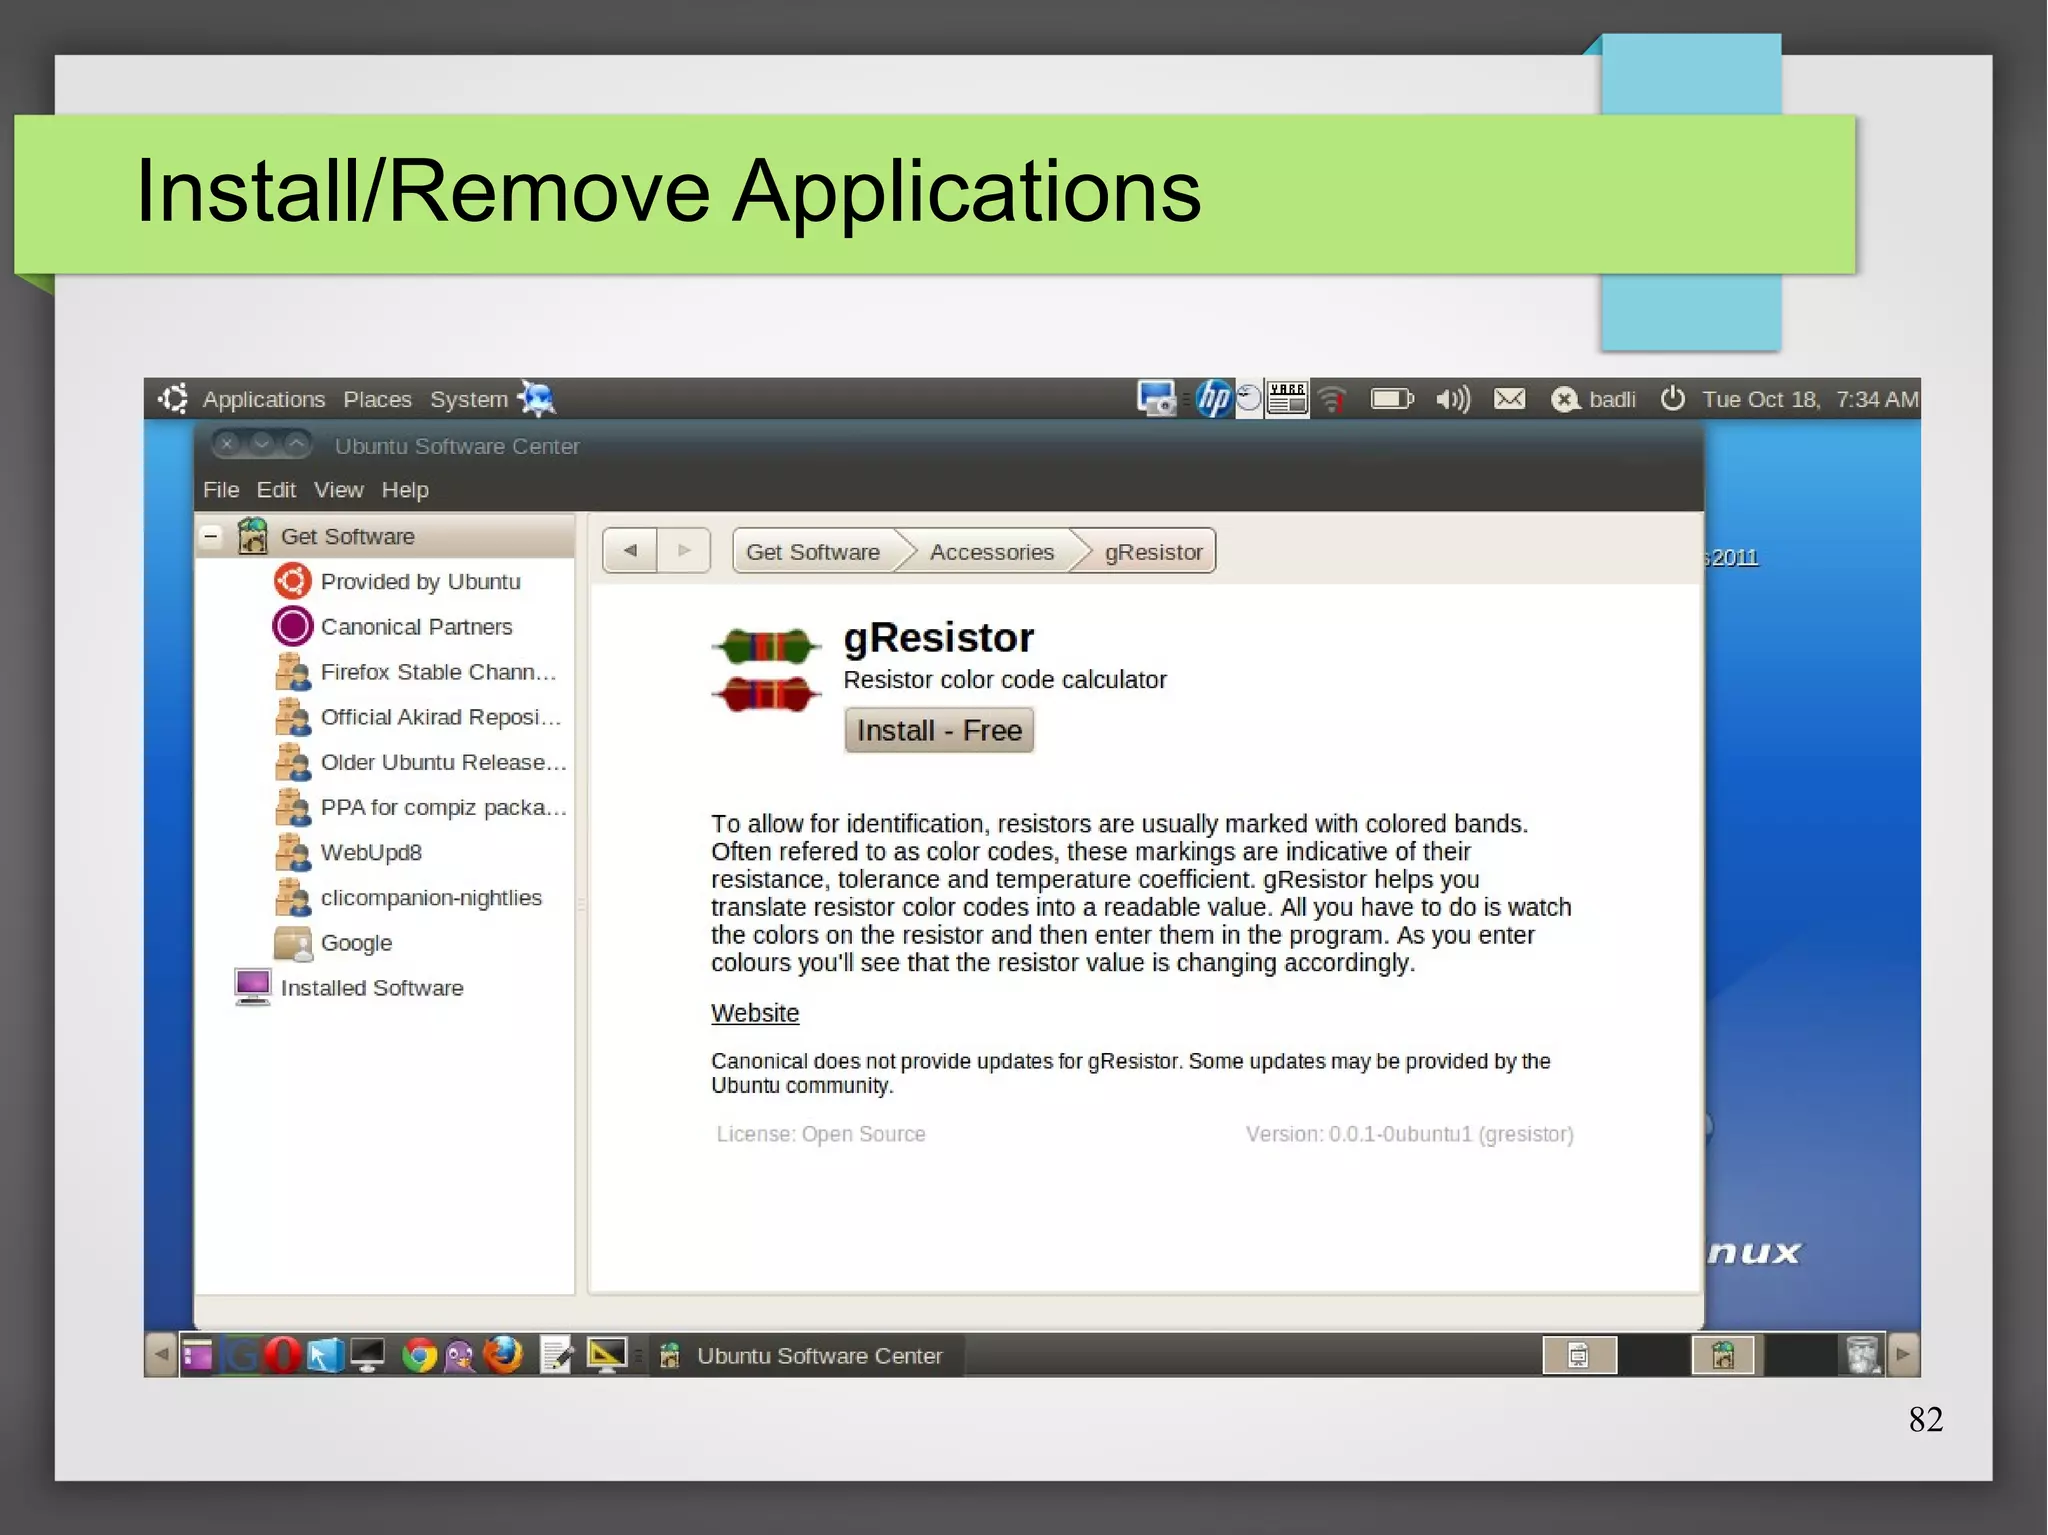The image size is (2048, 1535).
Task: Switch to first workspace thumbnail
Action: tap(1579, 1355)
